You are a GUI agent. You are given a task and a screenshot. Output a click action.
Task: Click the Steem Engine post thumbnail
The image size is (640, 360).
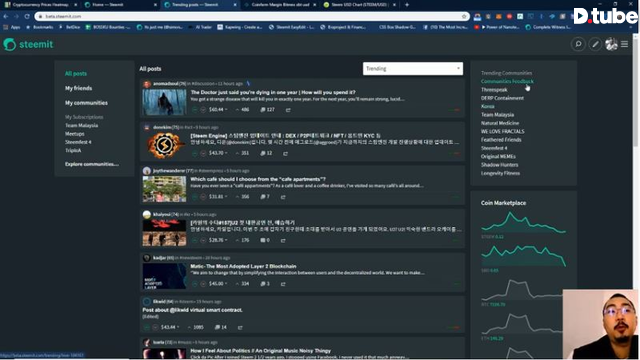tap(164, 146)
